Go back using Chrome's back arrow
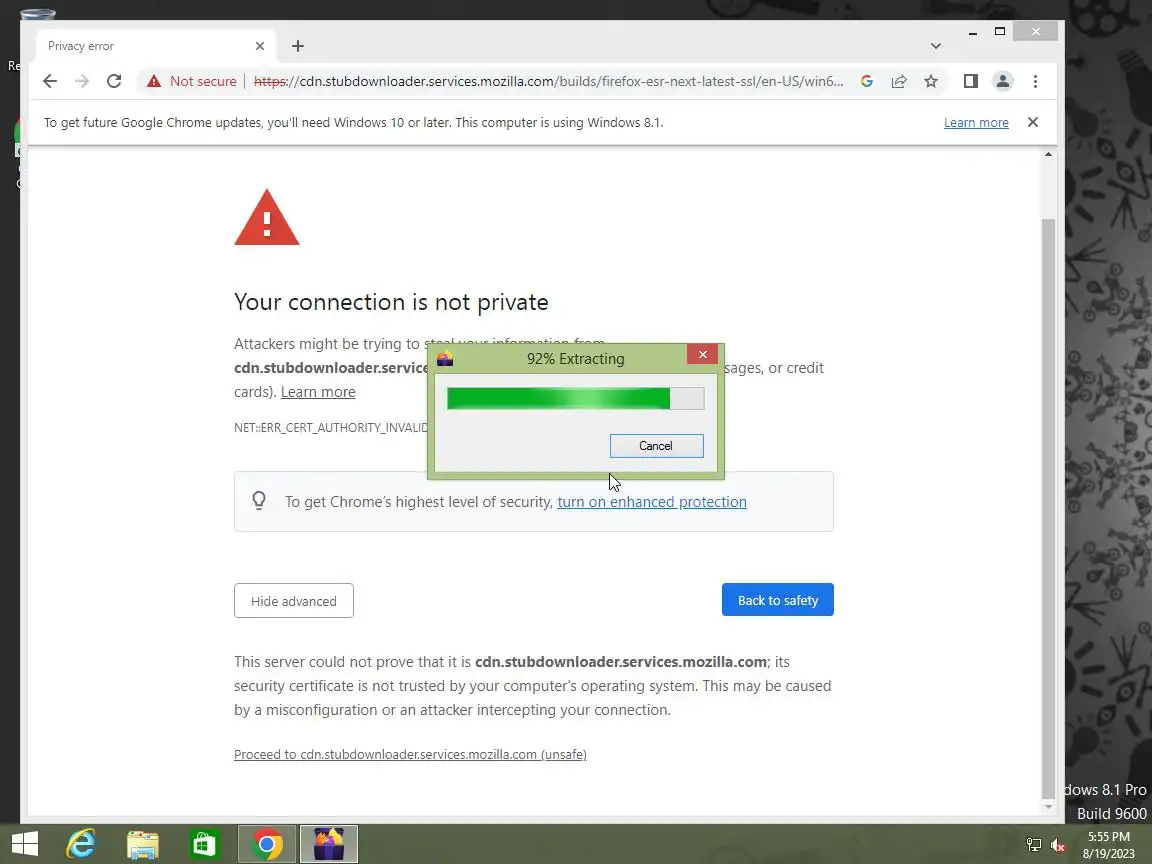Viewport: 1152px width, 864px height. click(49, 82)
